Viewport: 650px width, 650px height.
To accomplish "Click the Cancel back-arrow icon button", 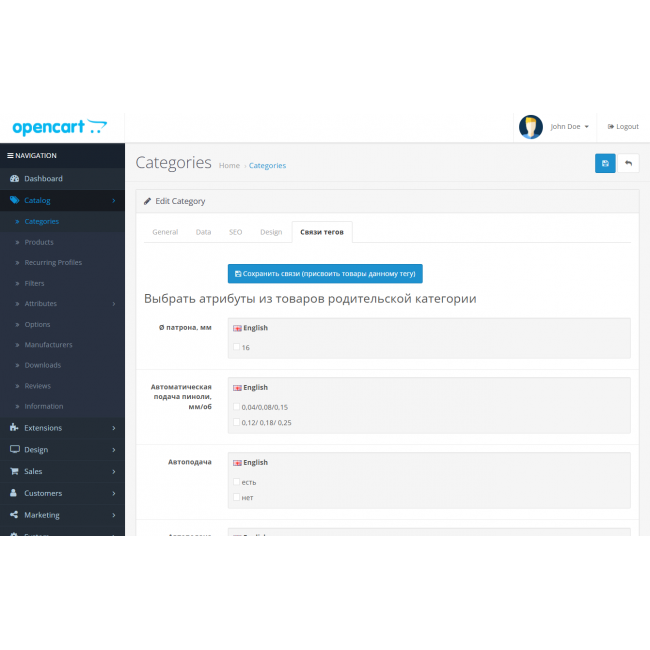I will (628, 163).
